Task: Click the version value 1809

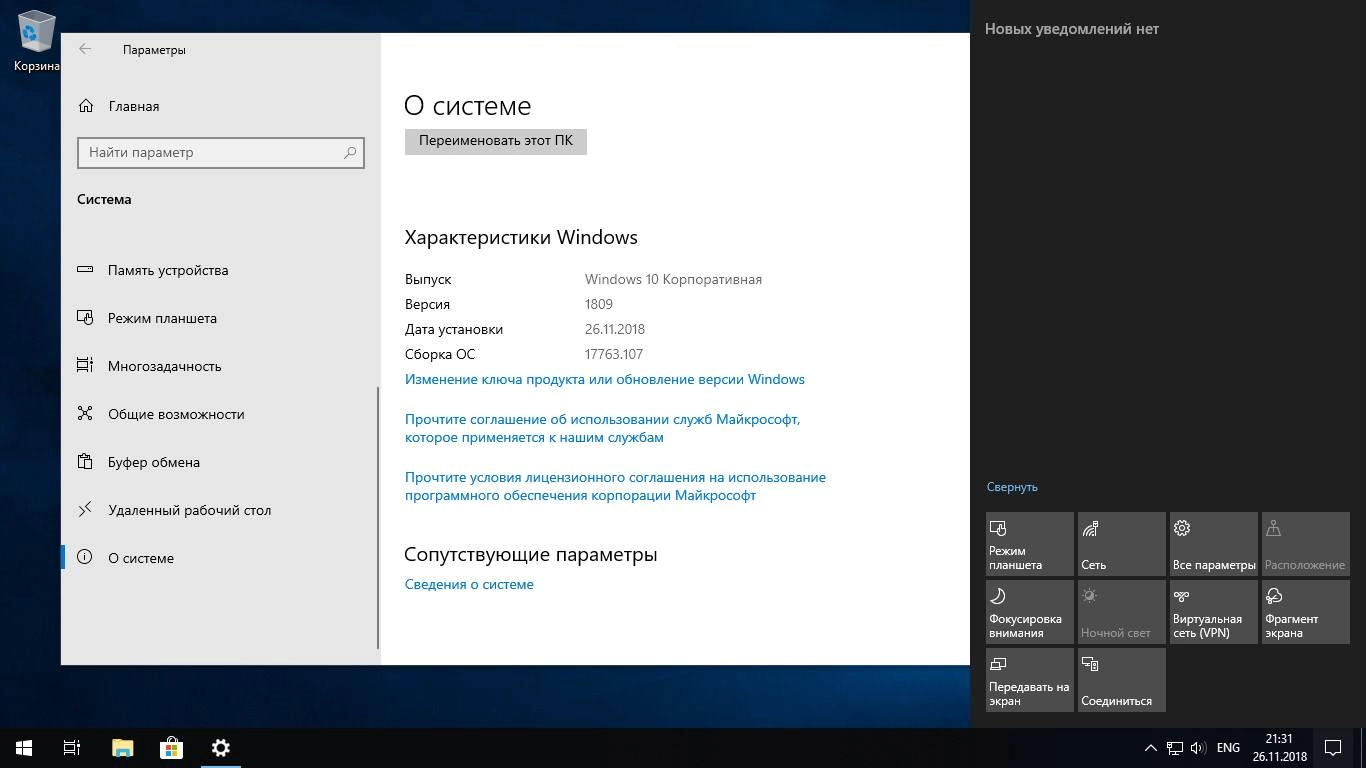Action: (599, 304)
